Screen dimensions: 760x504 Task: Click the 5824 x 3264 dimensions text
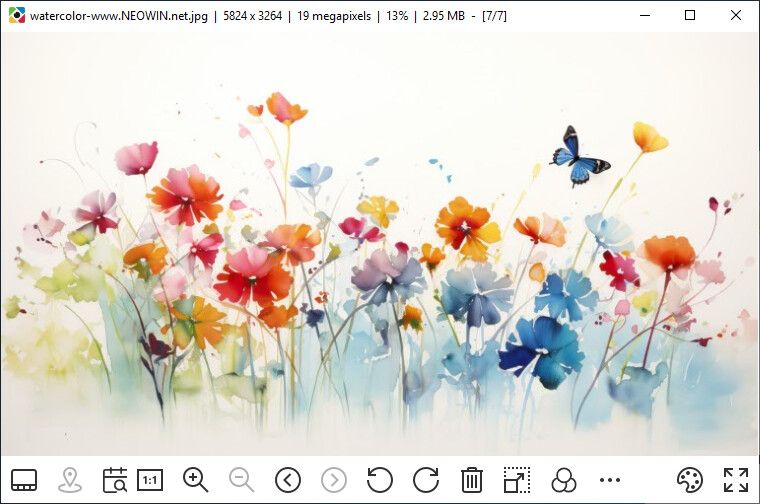pos(253,16)
